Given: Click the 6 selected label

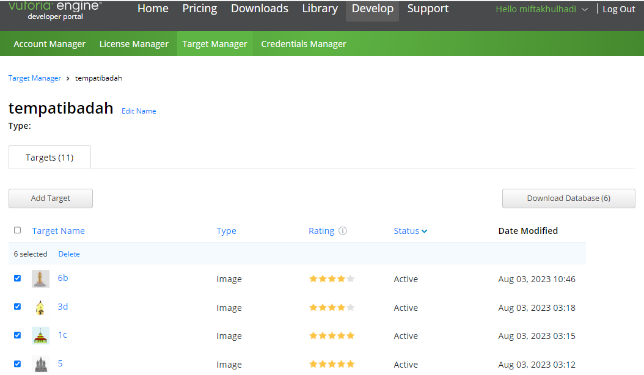Looking at the screenshot, I should [x=30, y=254].
